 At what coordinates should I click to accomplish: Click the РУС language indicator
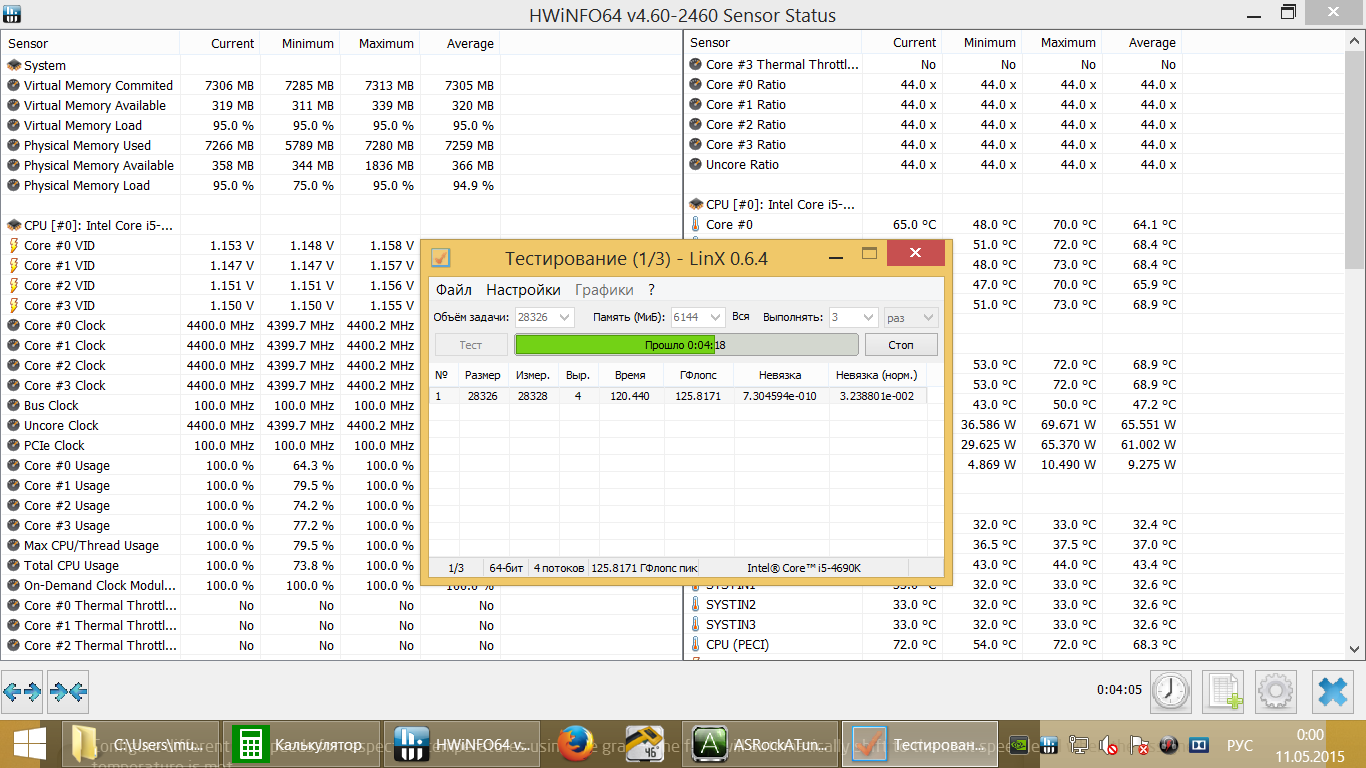[1240, 745]
